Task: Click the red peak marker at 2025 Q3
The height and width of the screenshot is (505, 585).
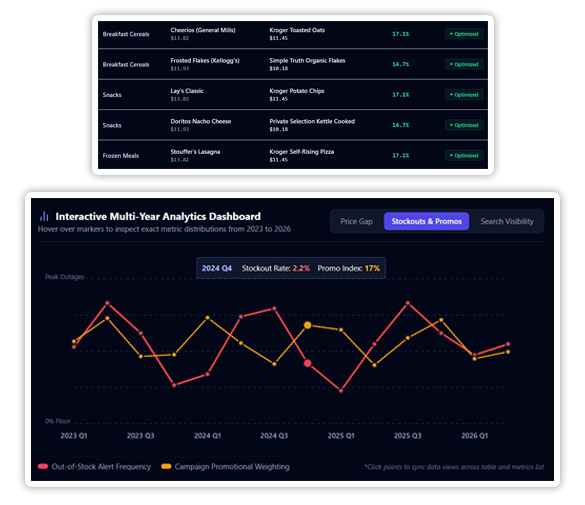Action: [x=407, y=303]
